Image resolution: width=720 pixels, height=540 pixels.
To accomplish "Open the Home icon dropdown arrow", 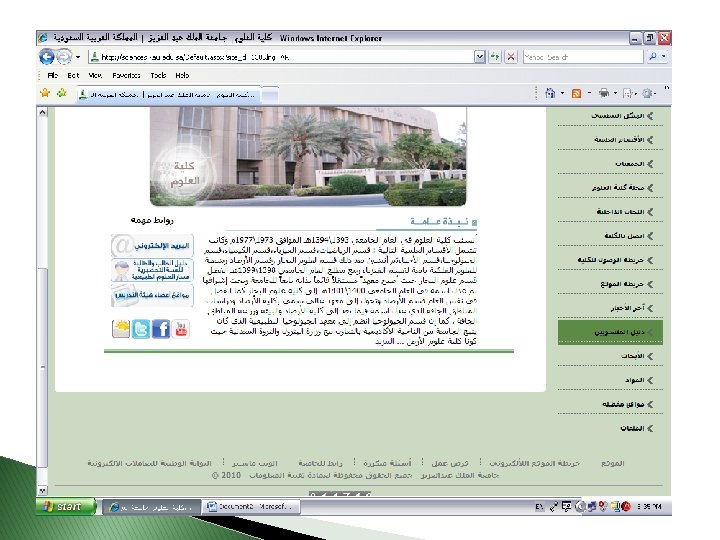I will tap(562, 93).
